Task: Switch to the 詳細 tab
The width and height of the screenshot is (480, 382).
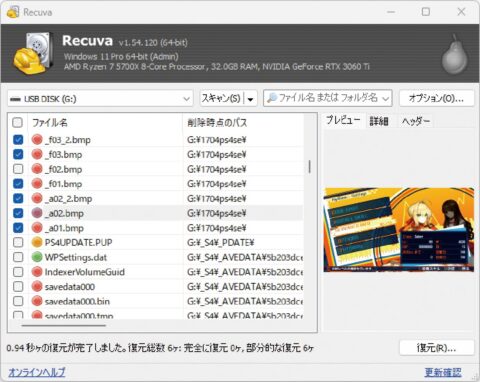Action: (379, 121)
